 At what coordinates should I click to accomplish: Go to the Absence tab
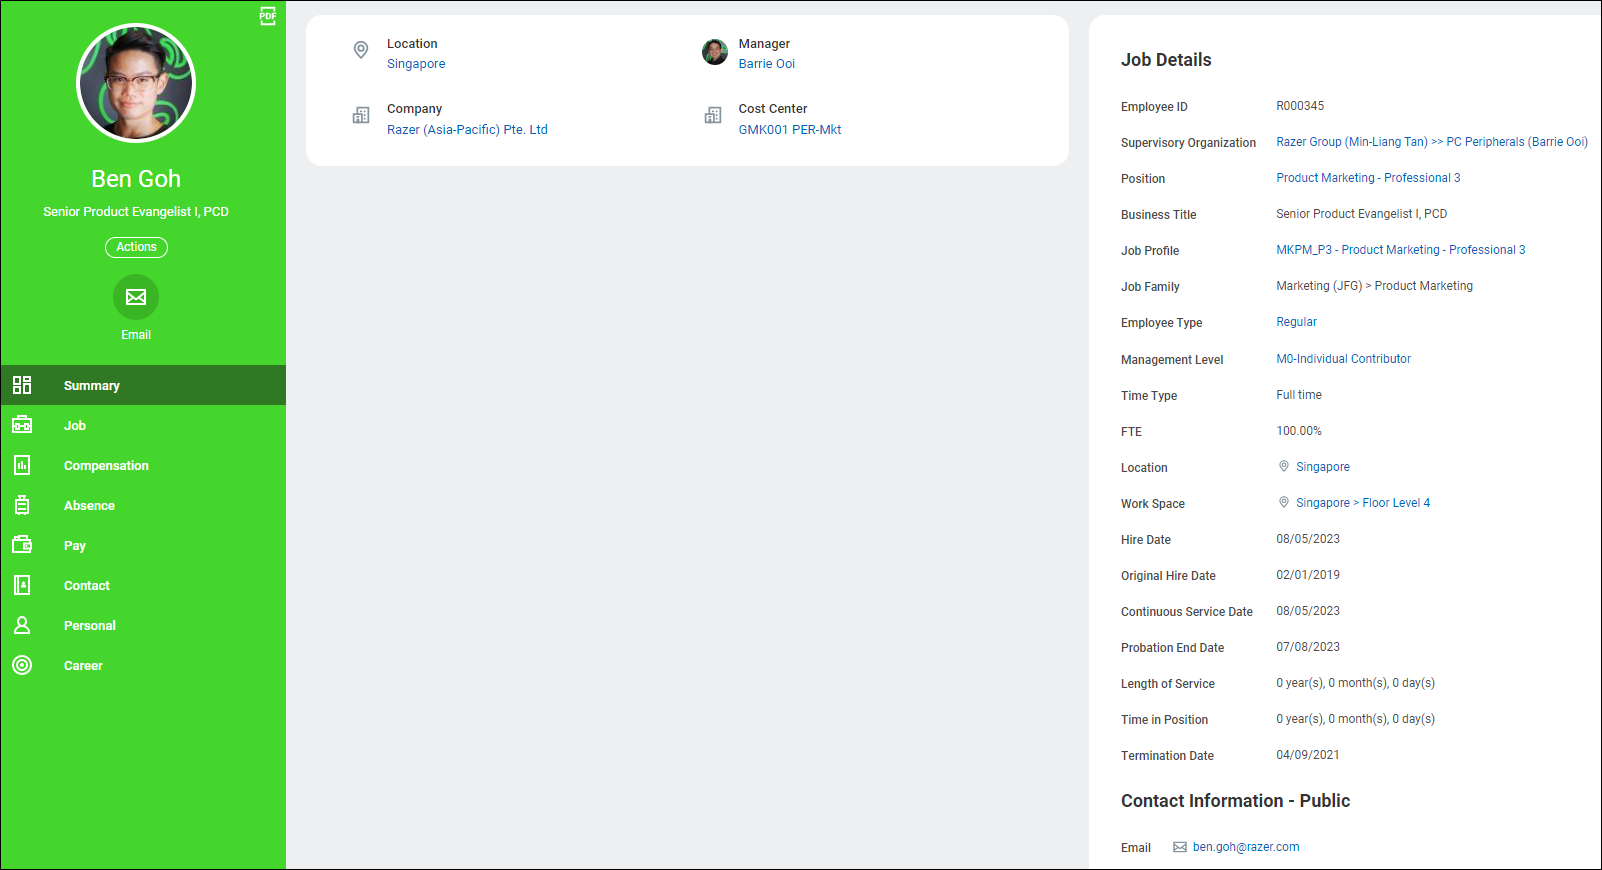pos(143,505)
